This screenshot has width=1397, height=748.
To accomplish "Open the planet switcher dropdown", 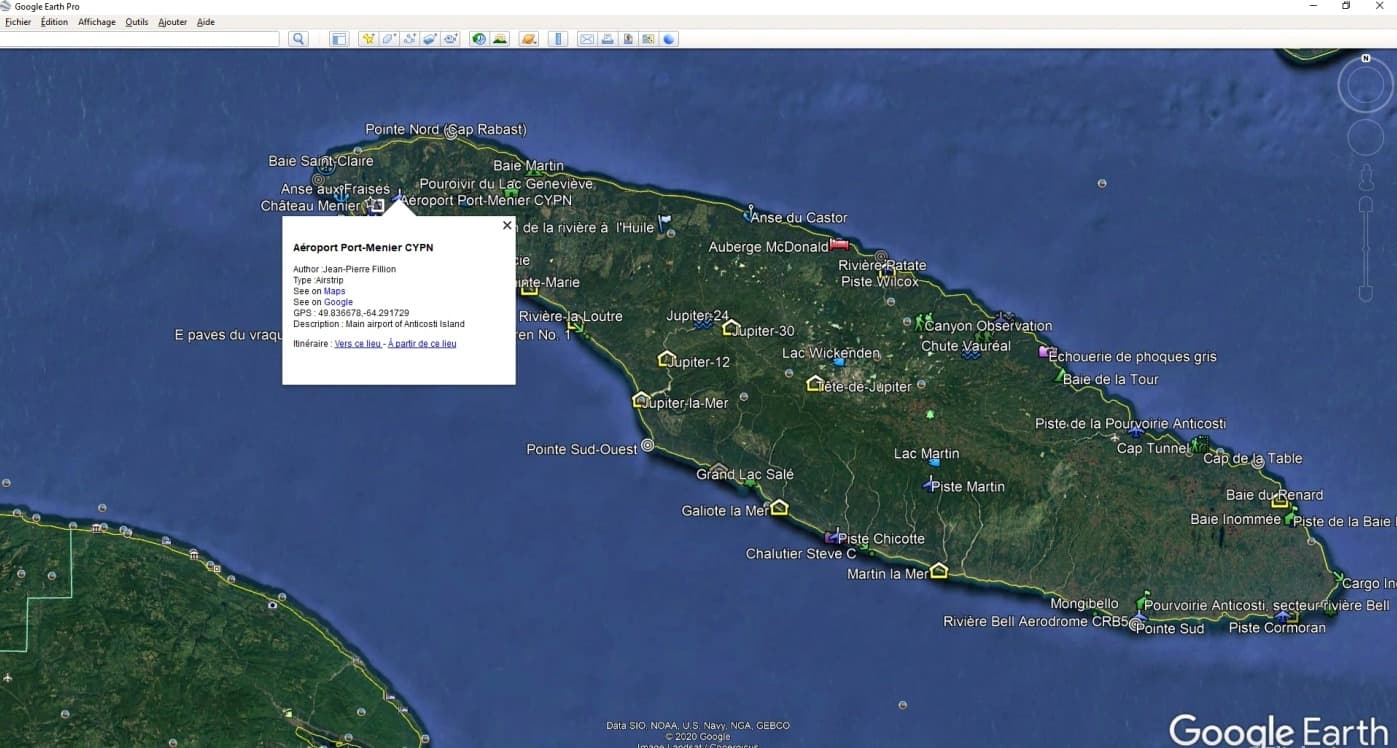I will (529, 39).
